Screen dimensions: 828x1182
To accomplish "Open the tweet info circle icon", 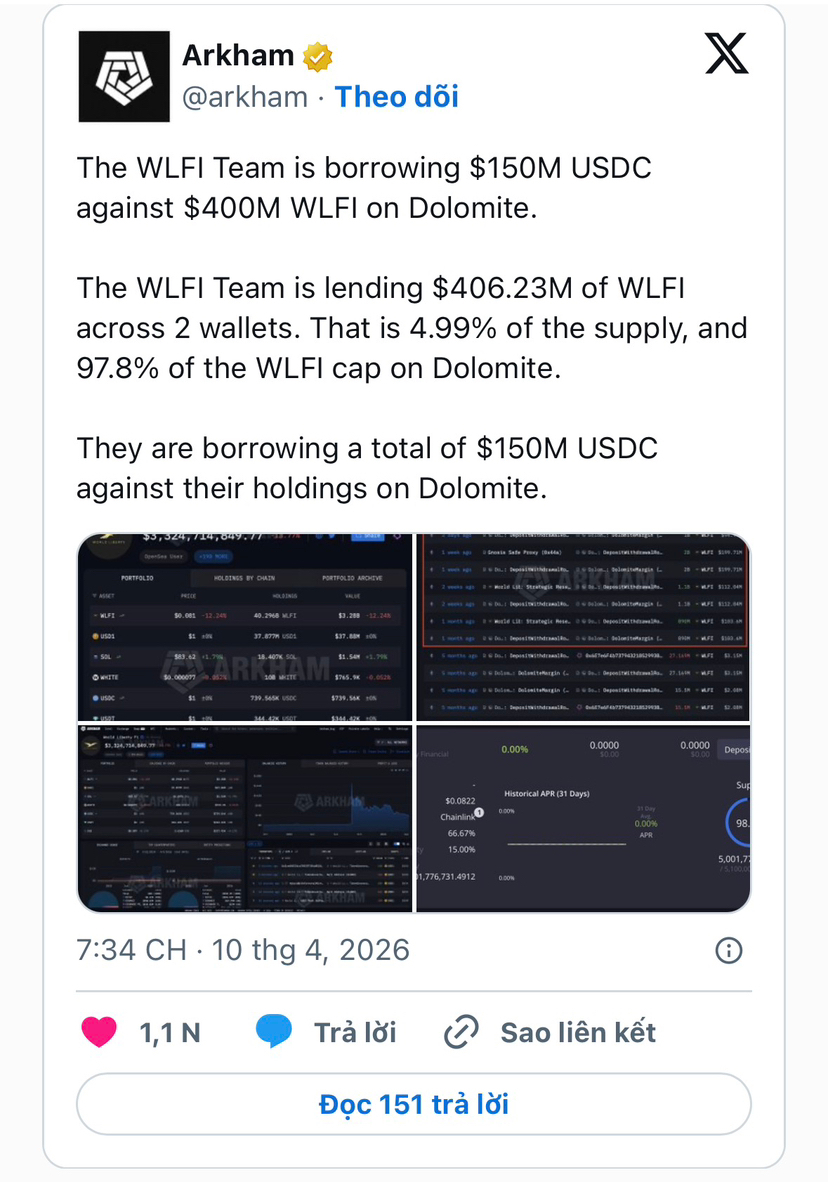I will coord(729,950).
